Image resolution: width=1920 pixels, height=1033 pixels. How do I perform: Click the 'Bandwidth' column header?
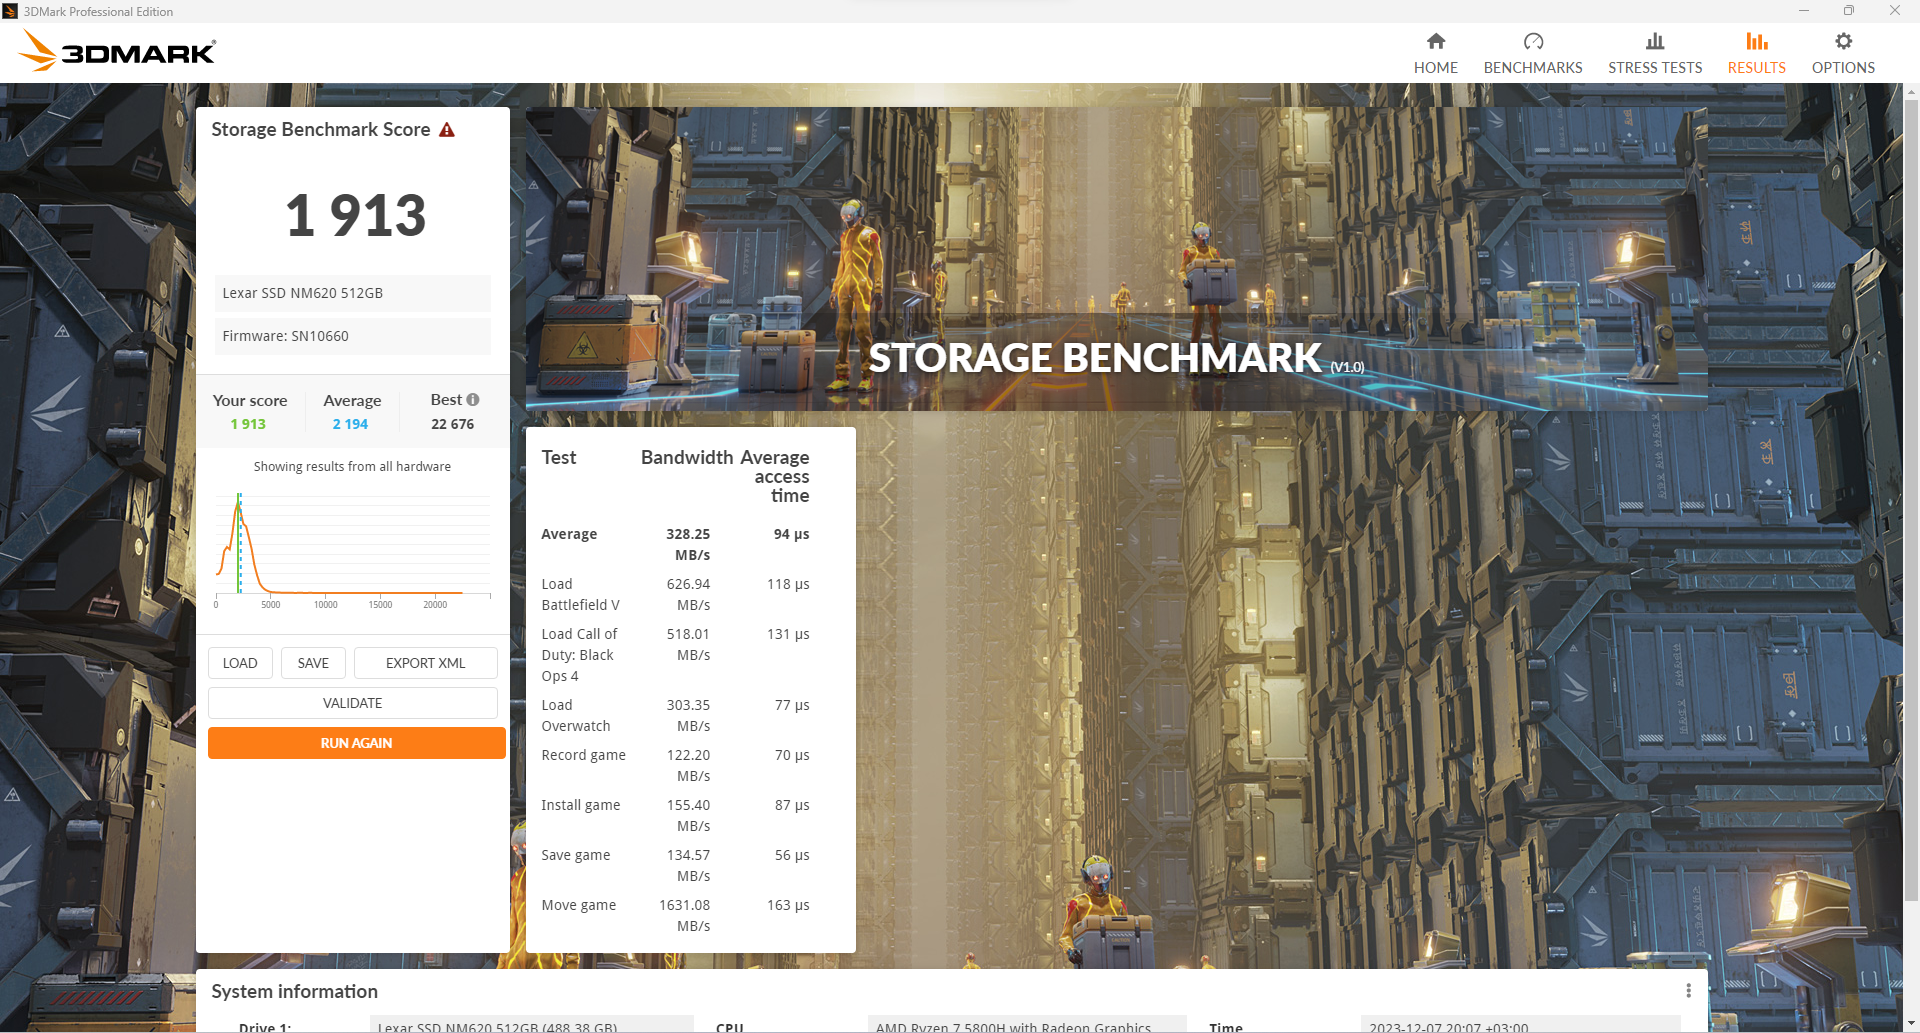click(687, 457)
